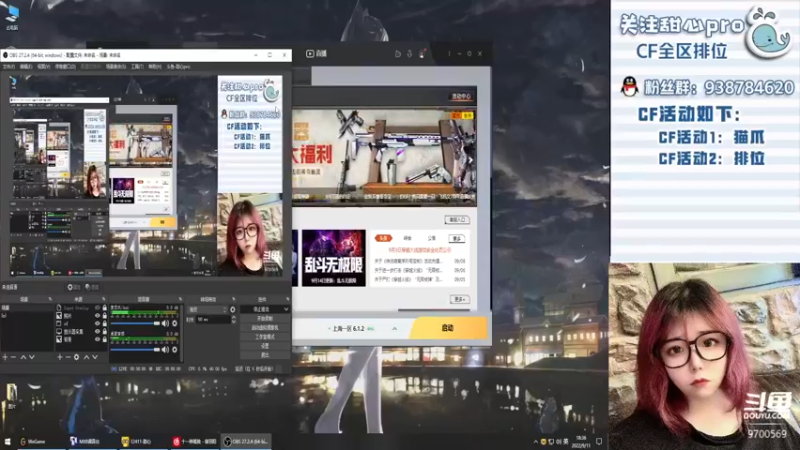Move selected source up in sources panel
The image size is (800, 450).
pos(86,357)
